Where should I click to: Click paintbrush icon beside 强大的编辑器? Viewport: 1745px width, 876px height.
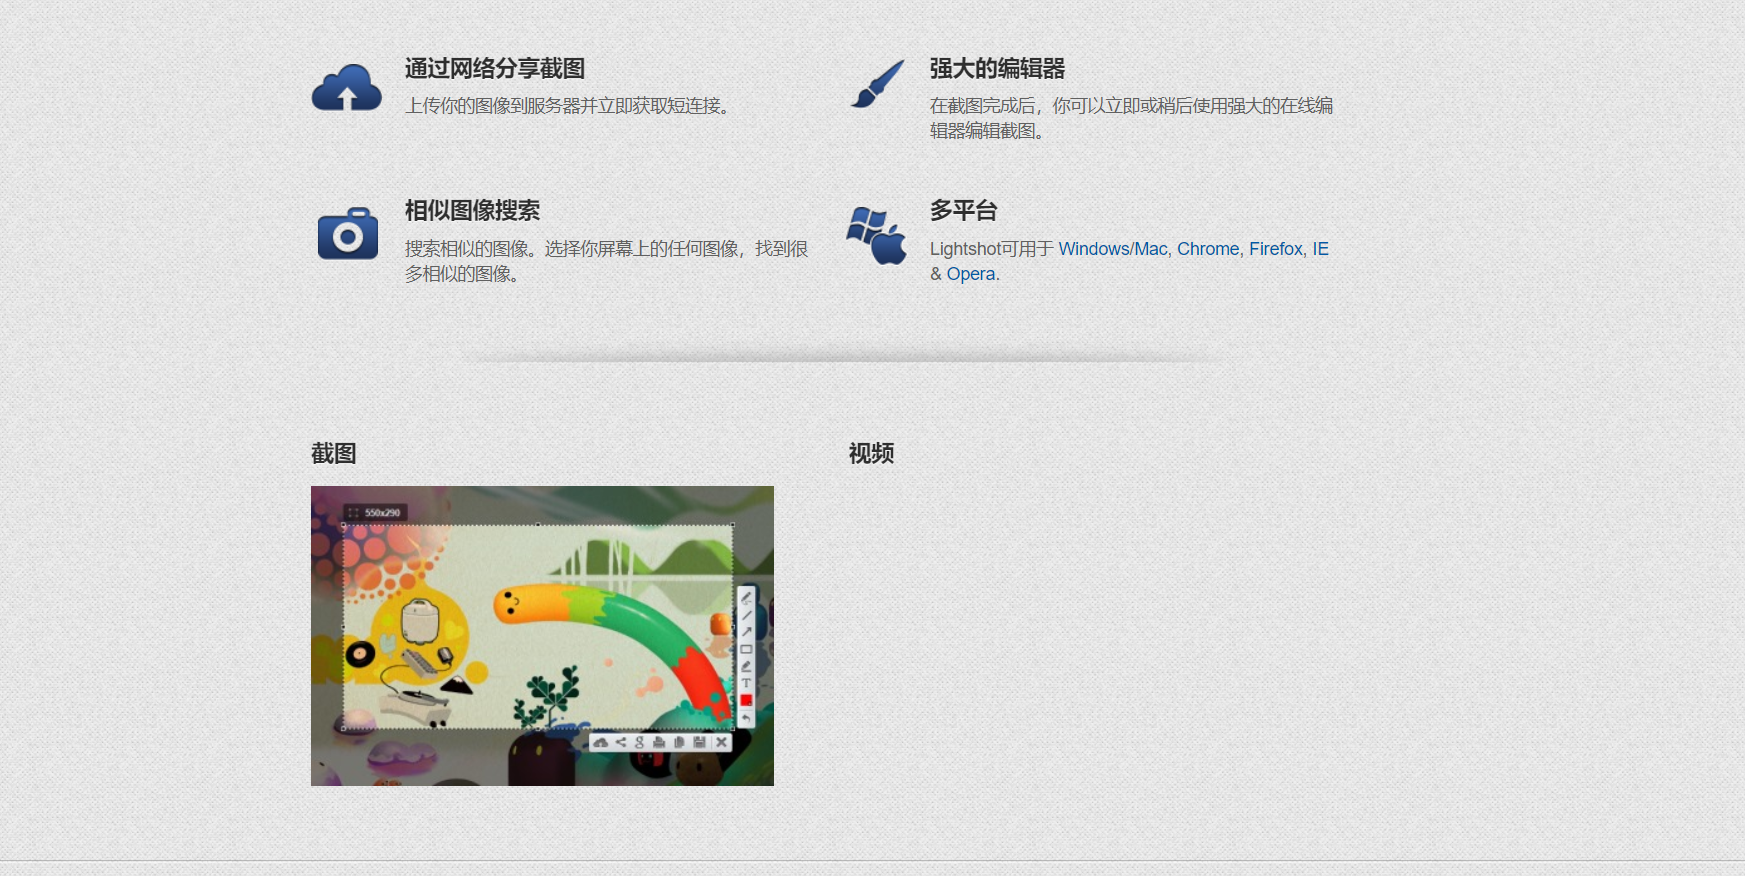pos(877,84)
